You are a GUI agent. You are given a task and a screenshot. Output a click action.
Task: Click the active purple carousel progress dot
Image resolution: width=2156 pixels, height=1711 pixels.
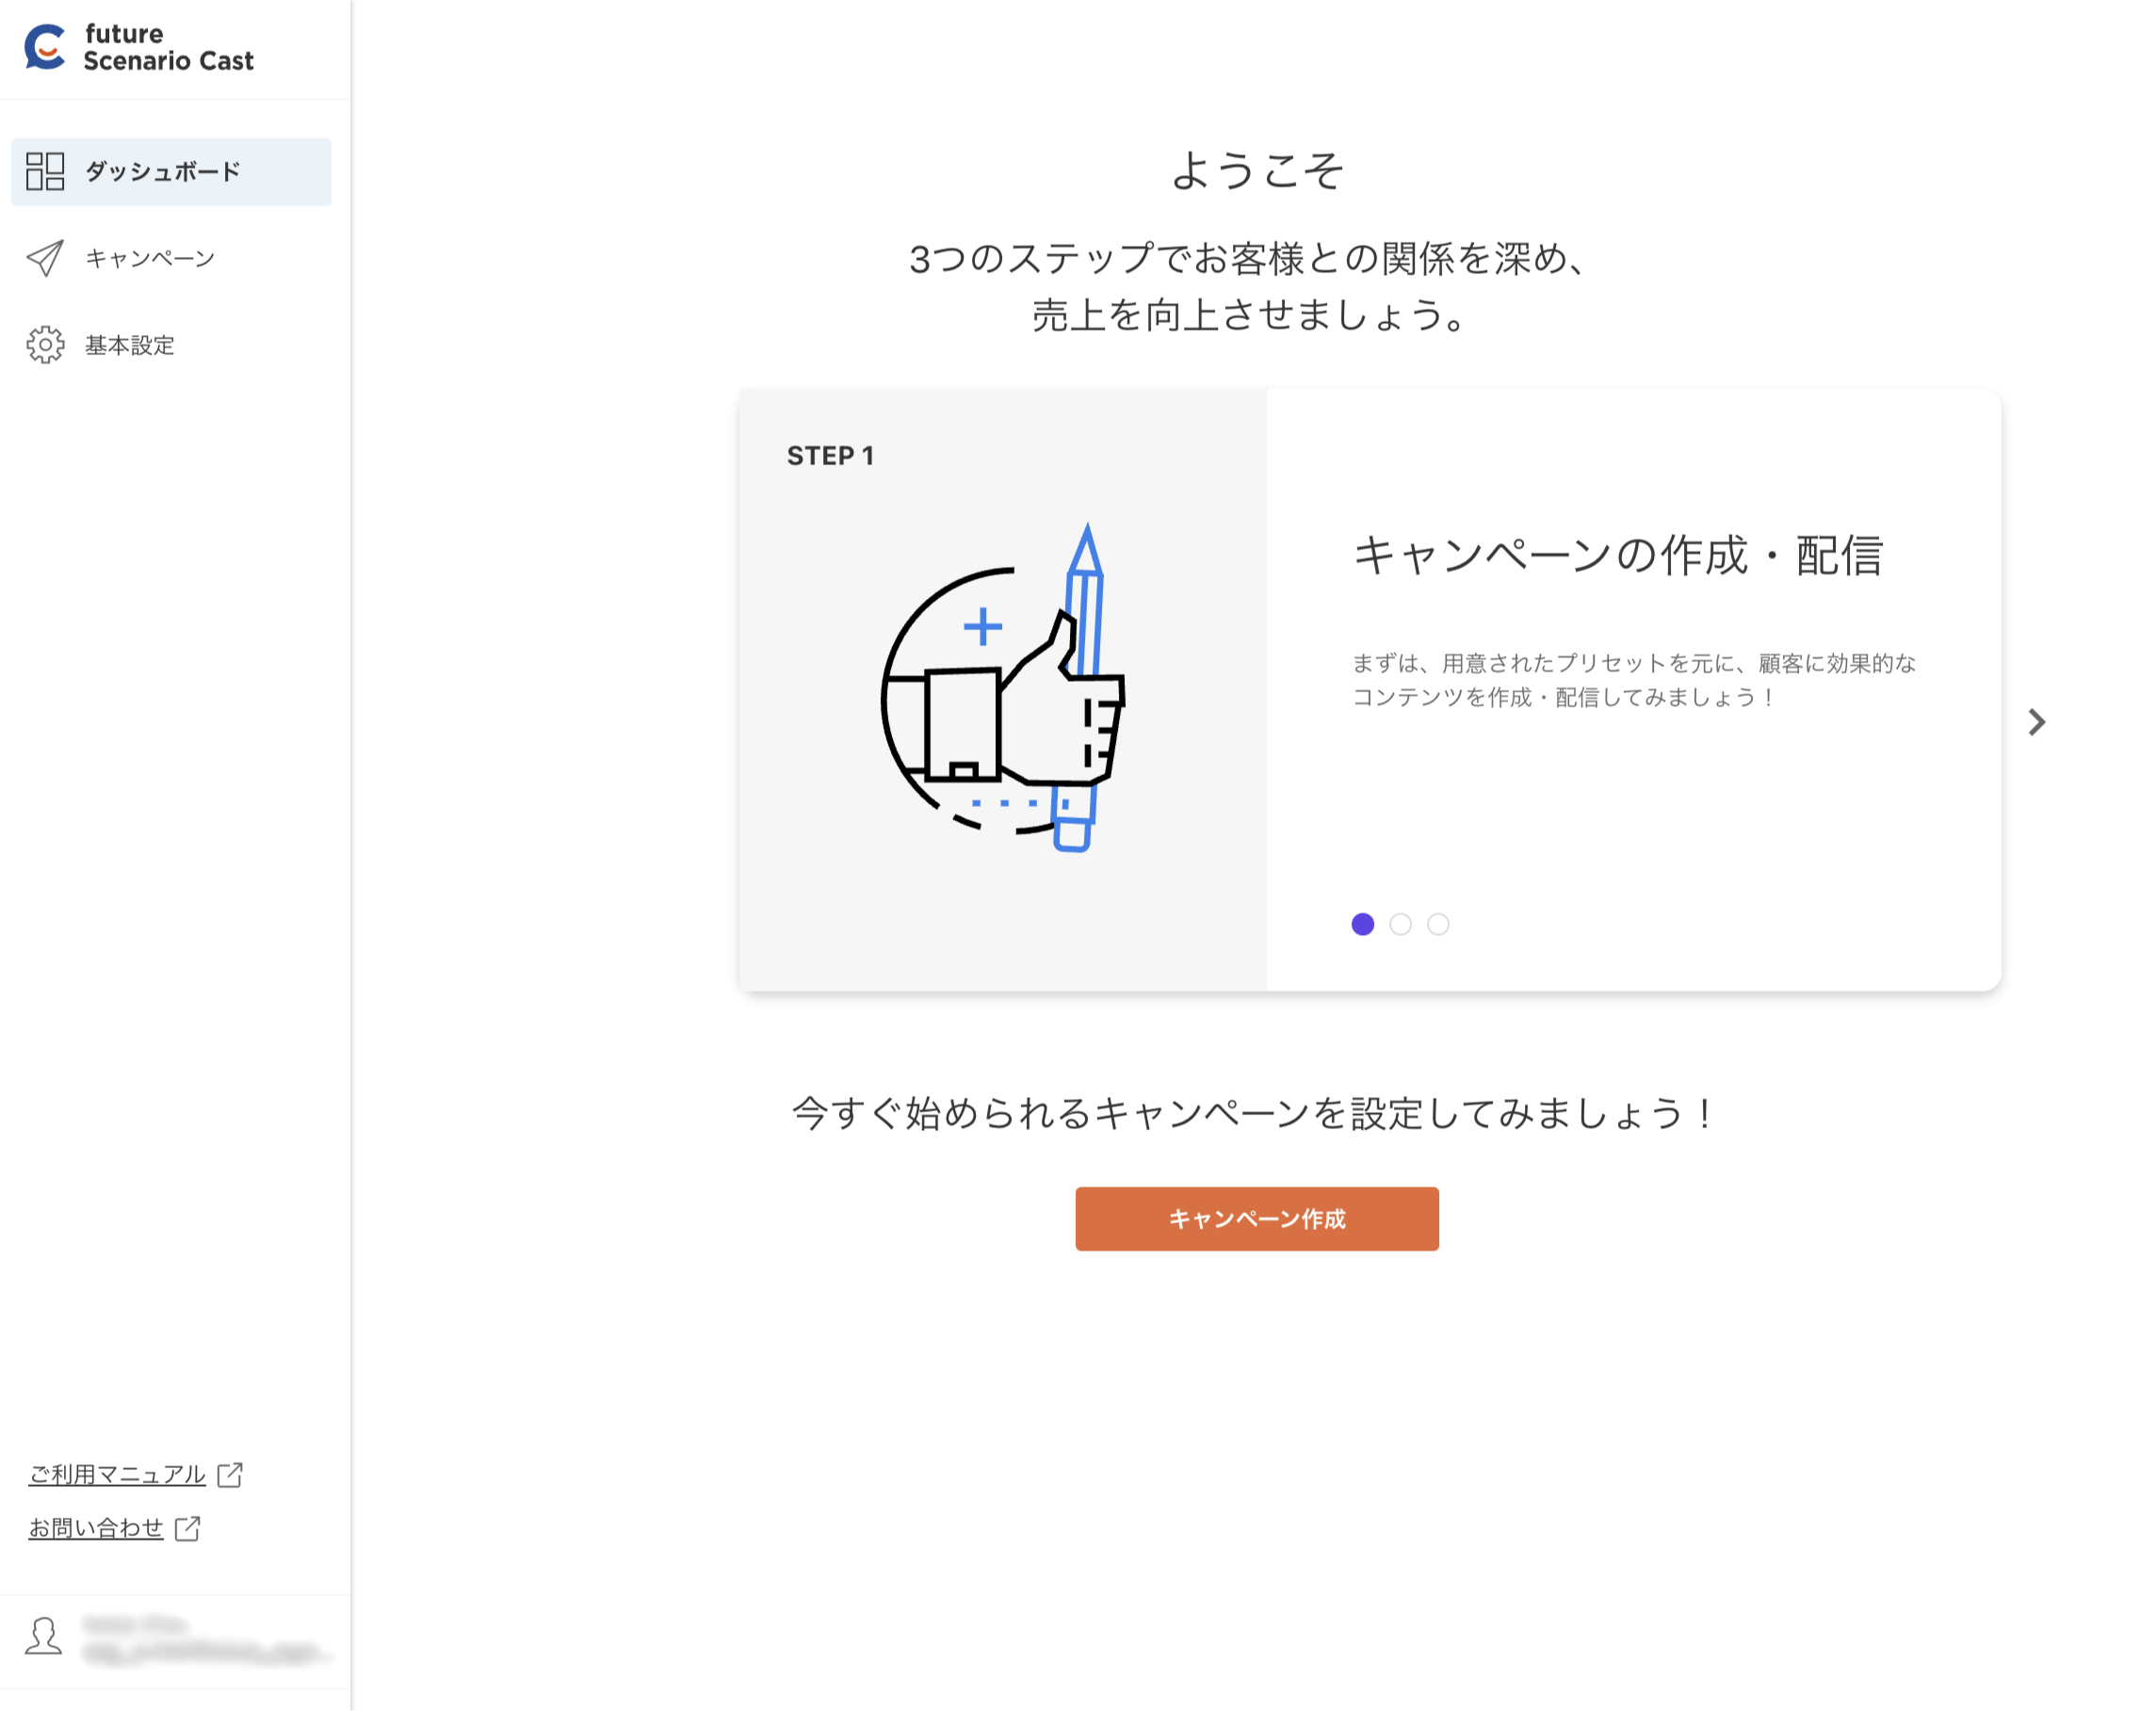1363,925
